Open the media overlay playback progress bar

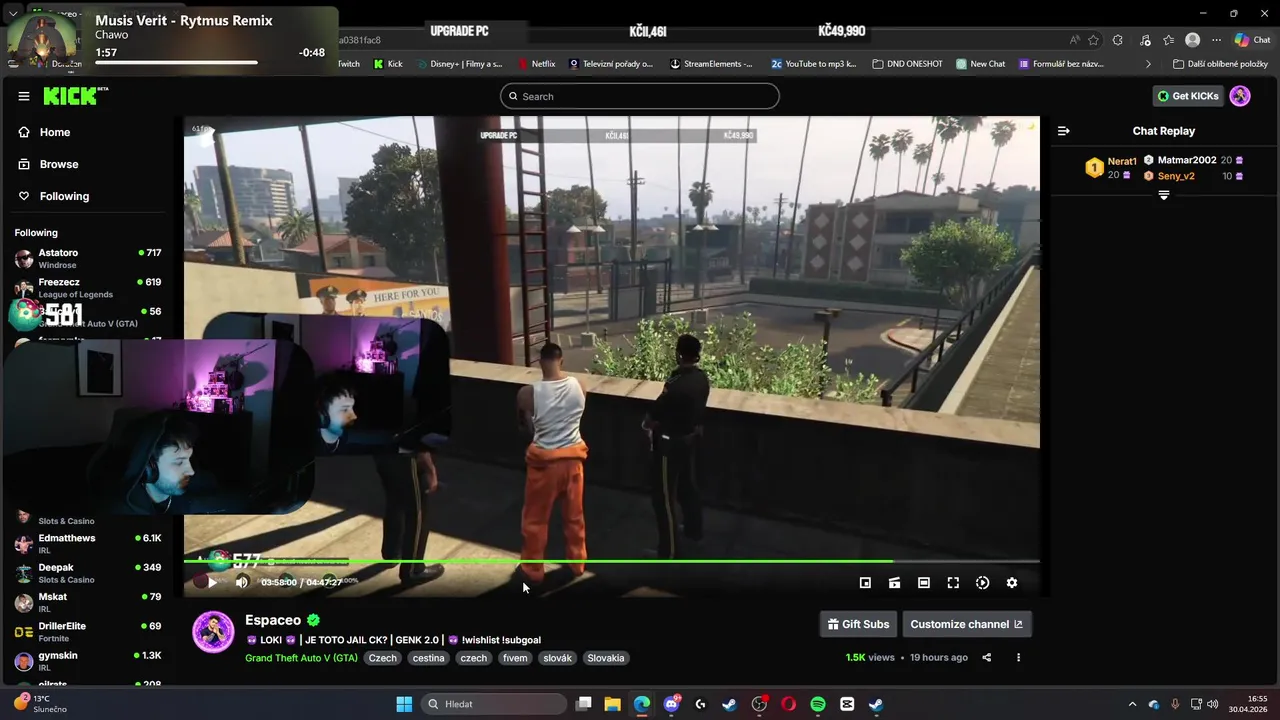point(176,63)
